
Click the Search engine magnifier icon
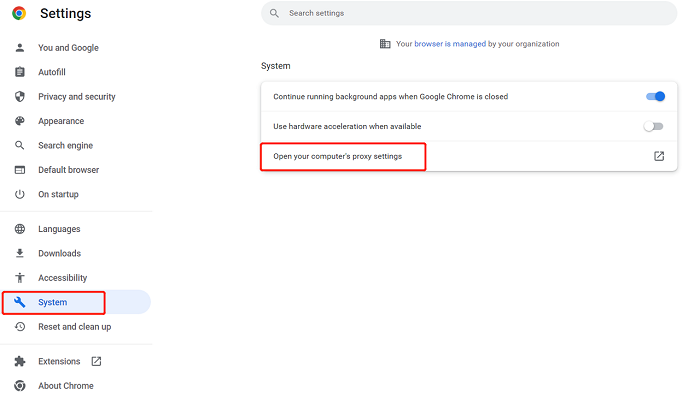coord(20,145)
